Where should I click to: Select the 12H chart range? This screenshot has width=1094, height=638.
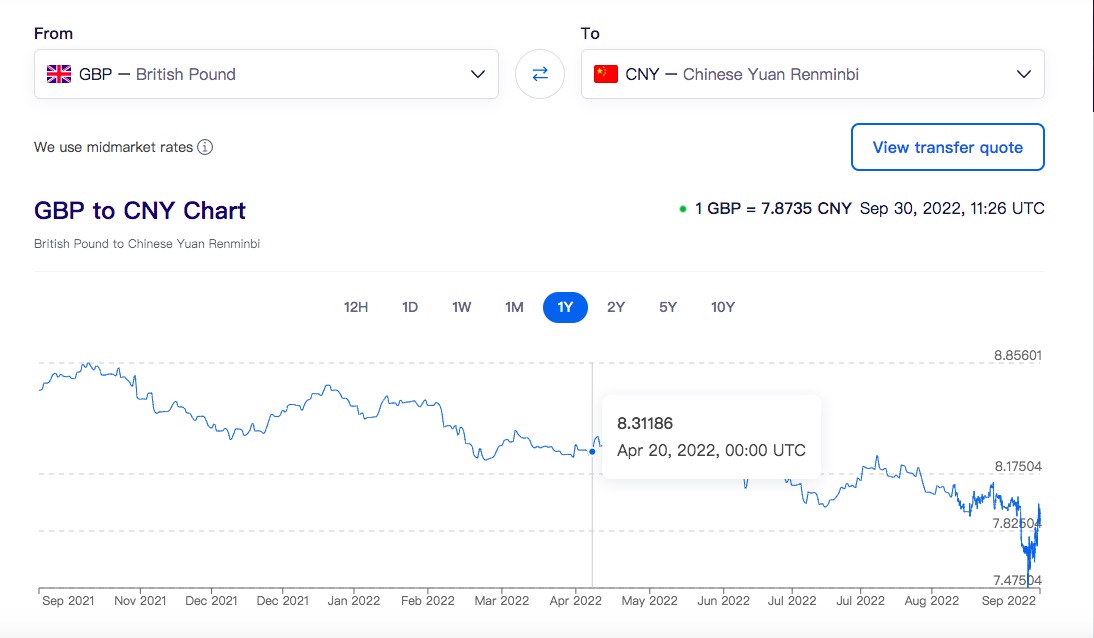tap(356, 307)
